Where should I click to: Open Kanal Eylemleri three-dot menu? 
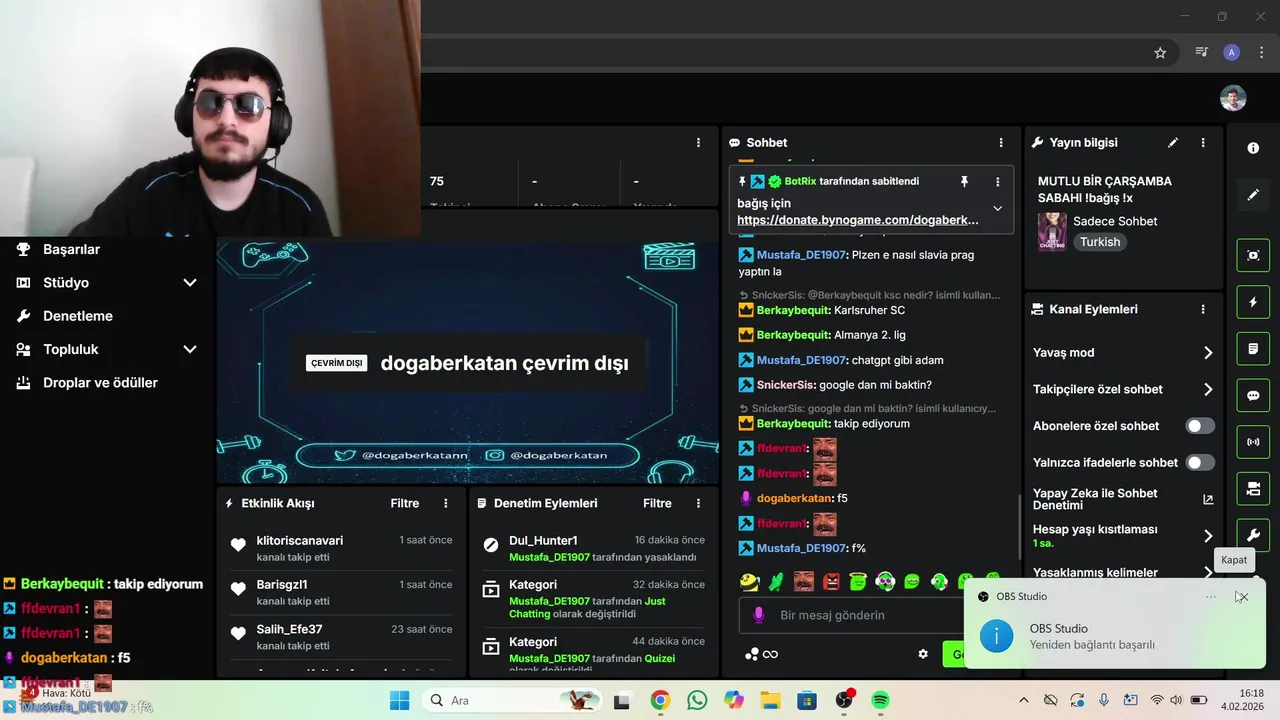pyautogui.click(x=1203, y=310)
